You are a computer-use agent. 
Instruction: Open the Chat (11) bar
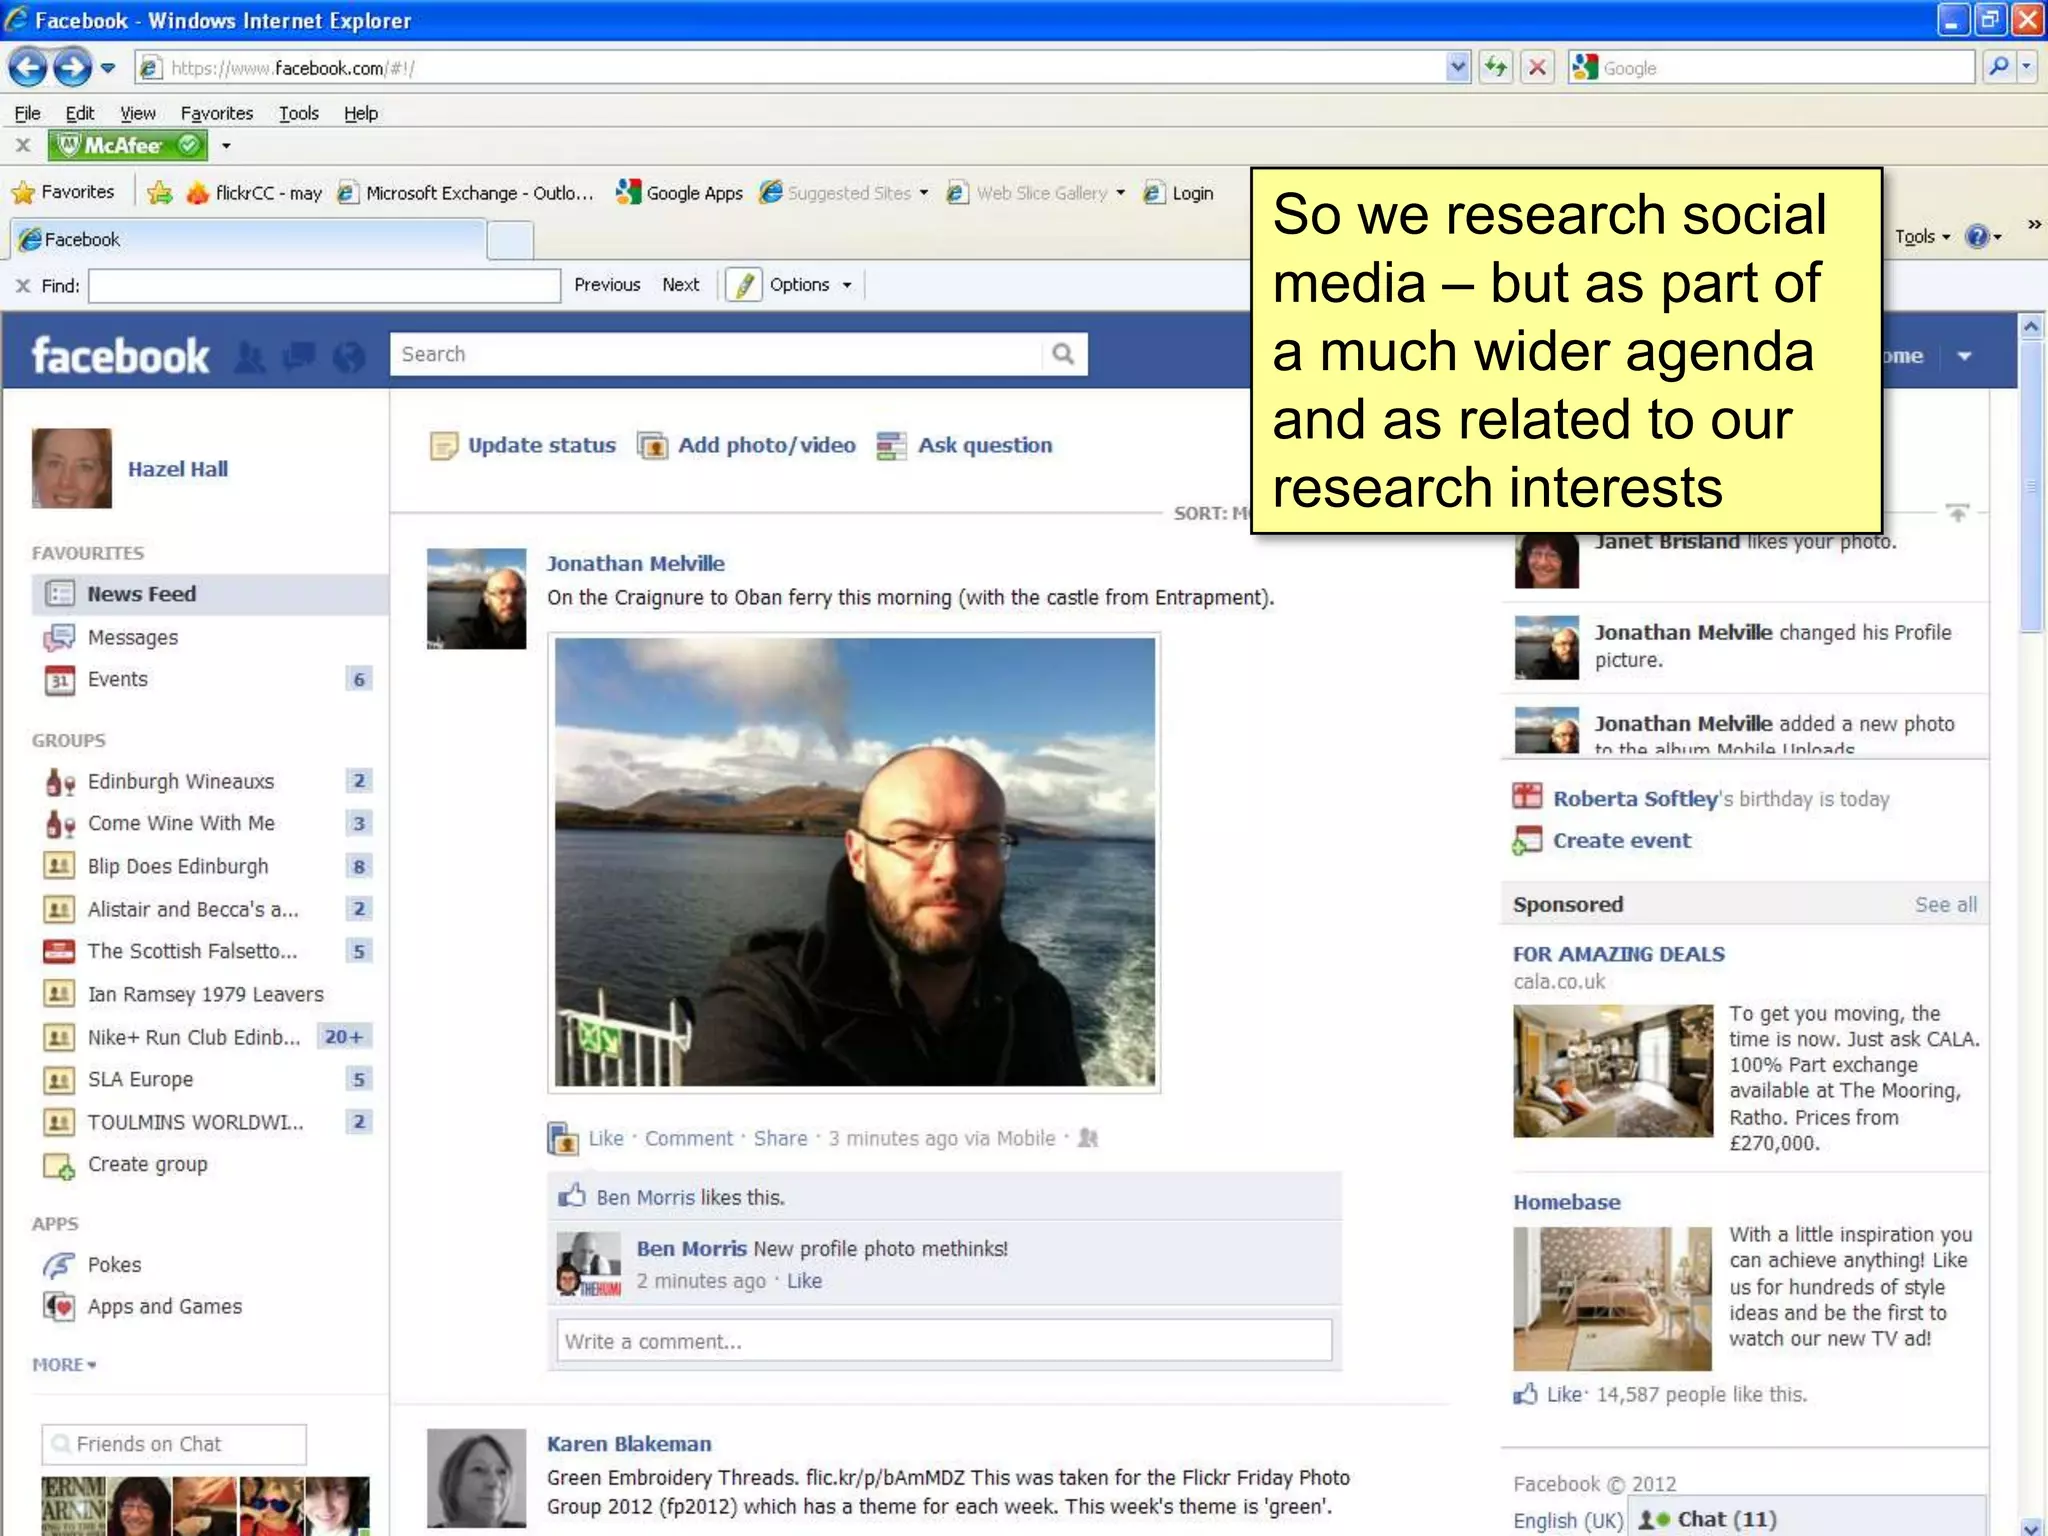[x=1808, y=1519]
